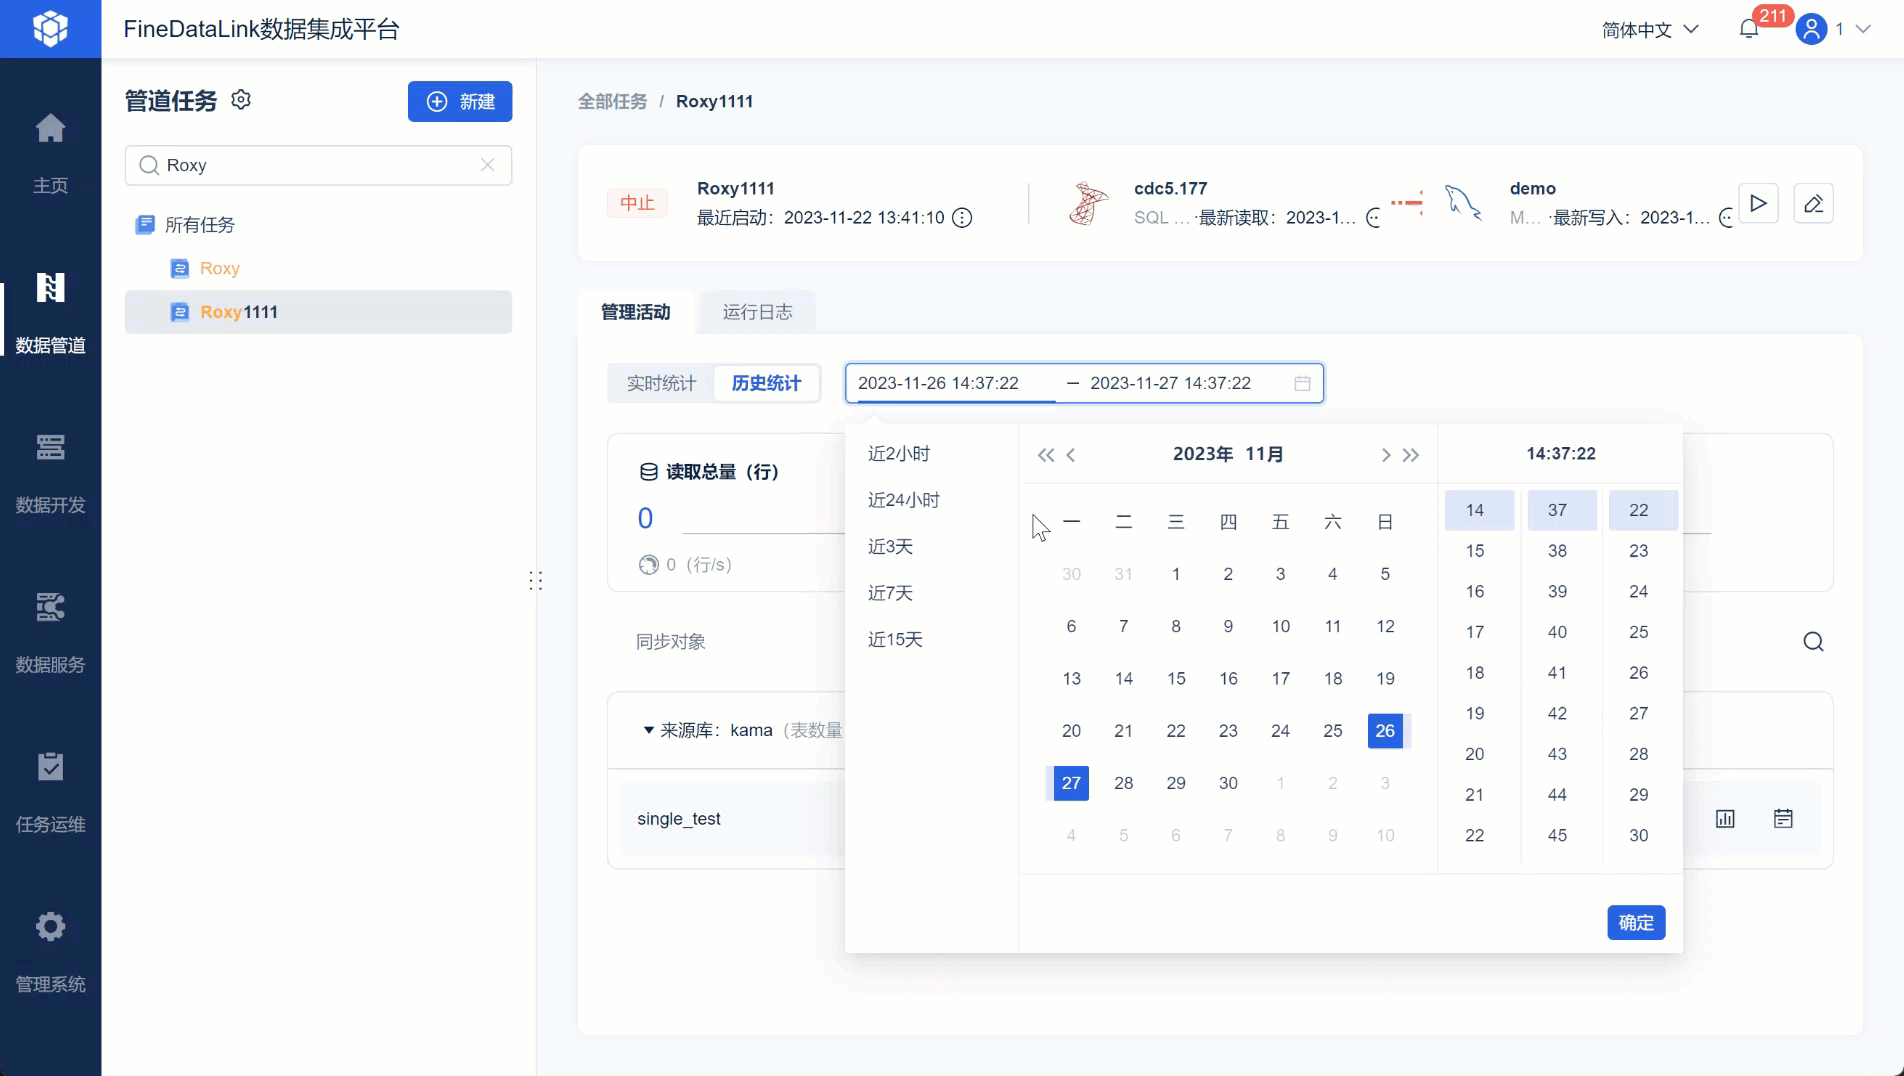Screen dimensions: 1904x1076
Task: Click the 新建 button
Action: coord(460,101)
